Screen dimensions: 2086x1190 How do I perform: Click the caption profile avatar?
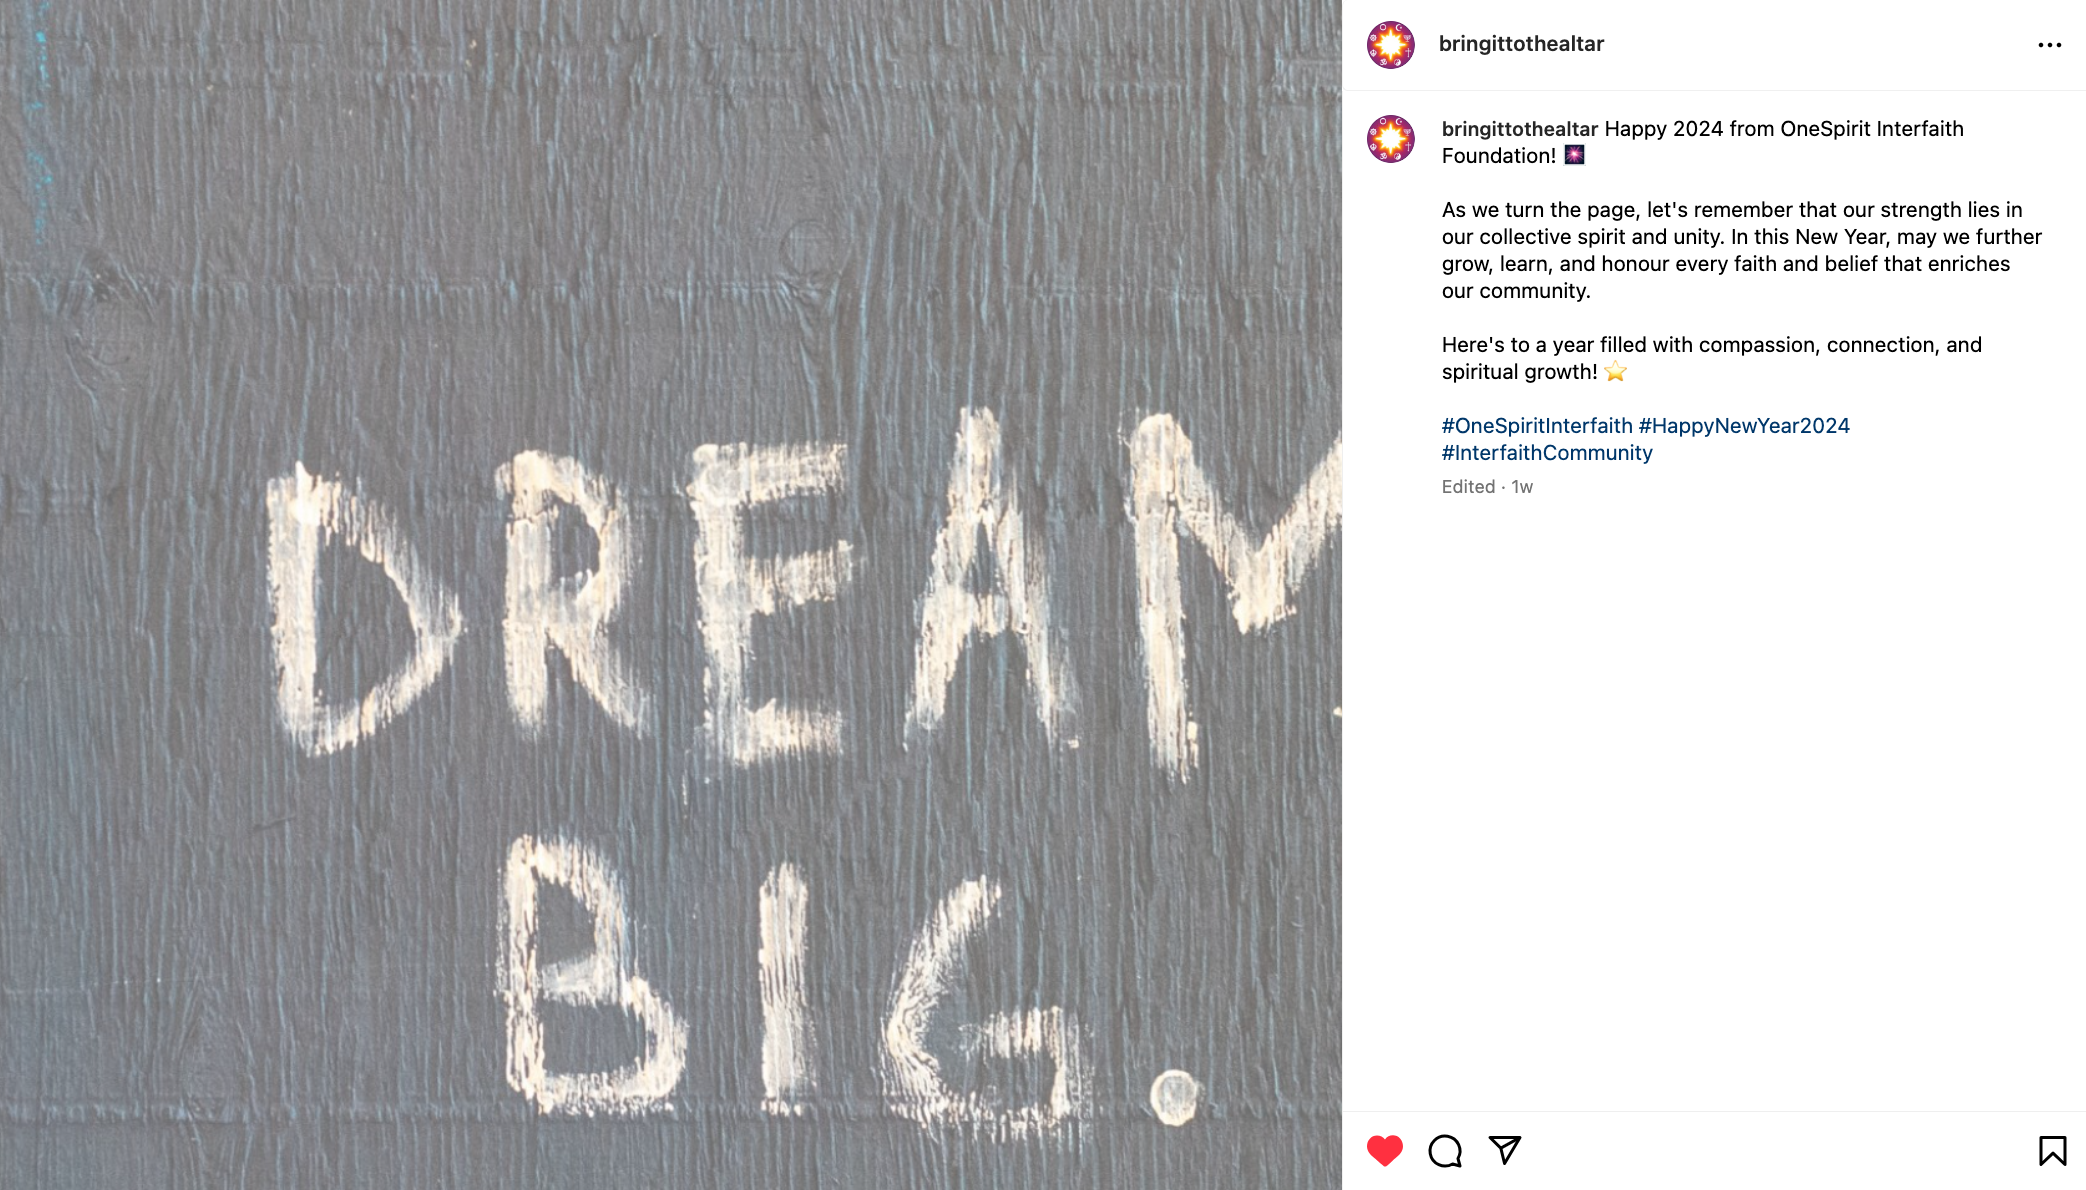tap(1391, 139)
